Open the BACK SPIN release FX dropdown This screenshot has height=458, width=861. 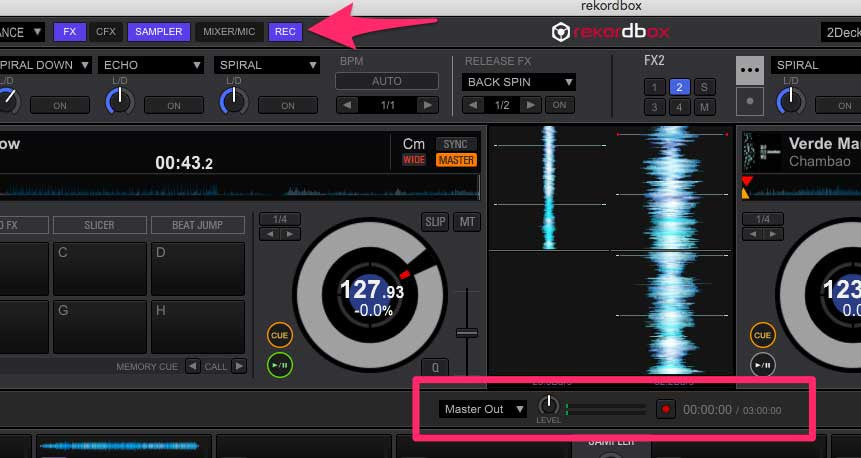click(518, 82)
